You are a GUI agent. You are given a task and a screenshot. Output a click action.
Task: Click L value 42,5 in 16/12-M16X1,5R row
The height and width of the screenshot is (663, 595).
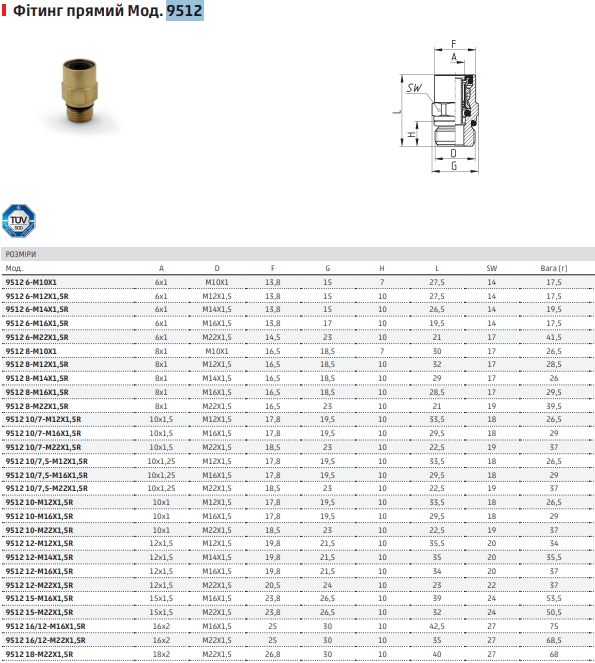437,626
